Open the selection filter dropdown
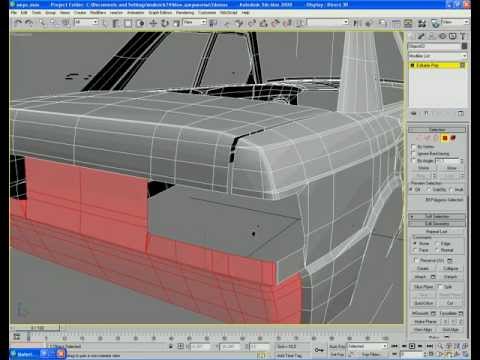The image size is (480, 360). pyautogui.click(x=86, y=22)
